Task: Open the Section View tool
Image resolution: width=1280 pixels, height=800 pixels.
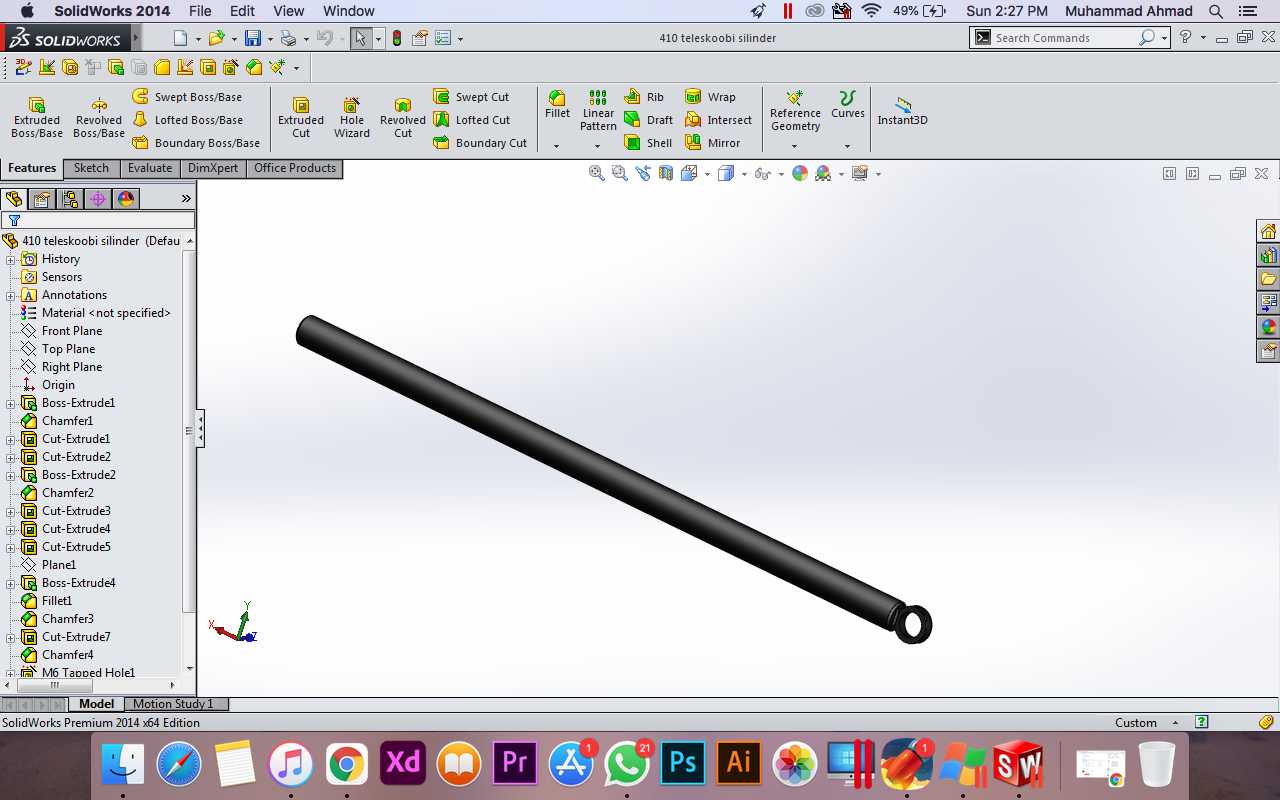Action: point(666,173)
